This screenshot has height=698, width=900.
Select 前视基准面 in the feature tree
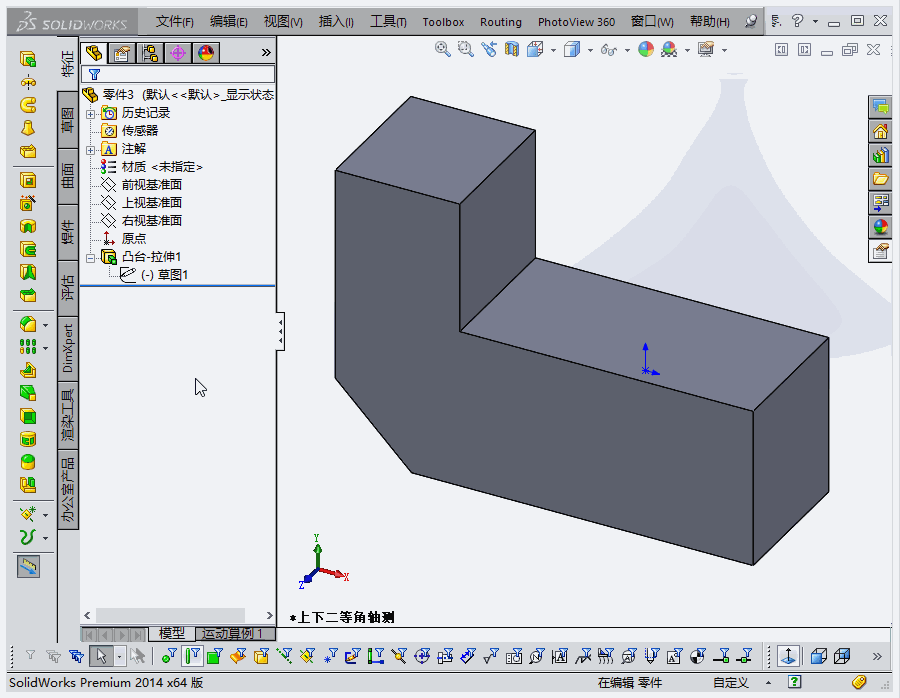pos(152,185)
